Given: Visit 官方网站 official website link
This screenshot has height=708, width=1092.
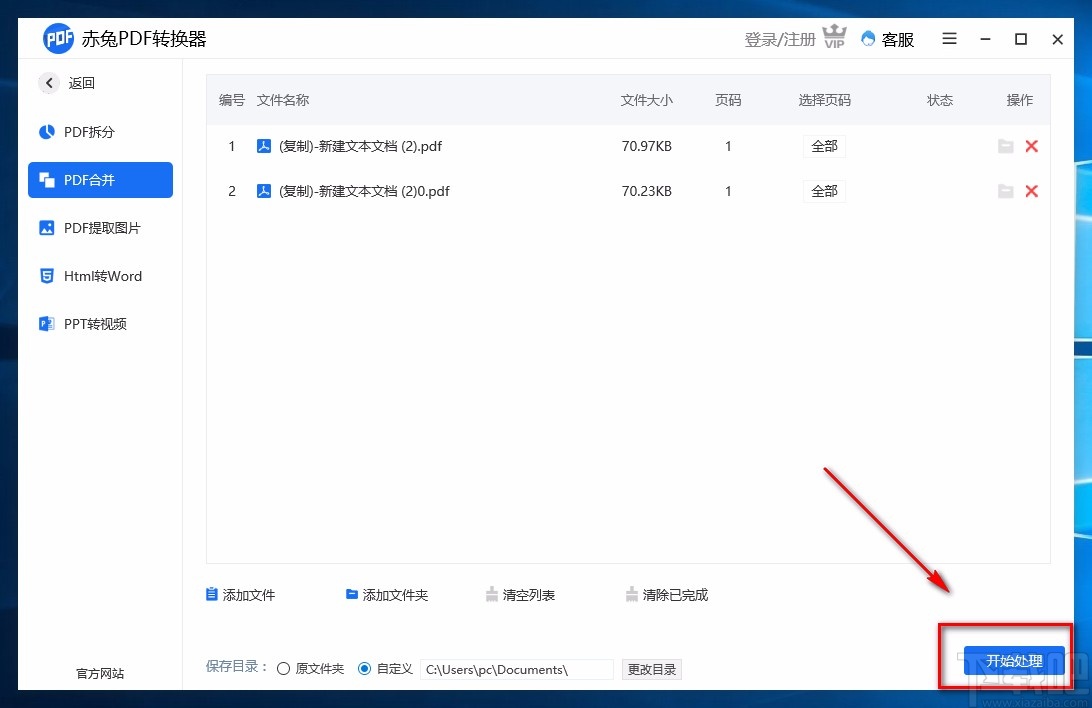Looking at the screenshot, I should tap(98, 673).
